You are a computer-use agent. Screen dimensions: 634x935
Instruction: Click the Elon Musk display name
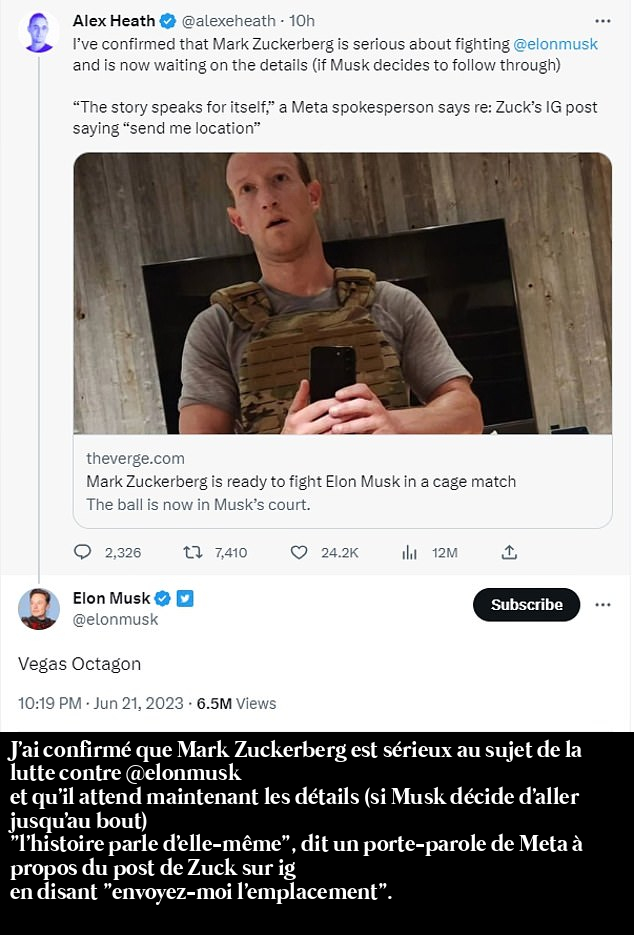coord(111,598)
